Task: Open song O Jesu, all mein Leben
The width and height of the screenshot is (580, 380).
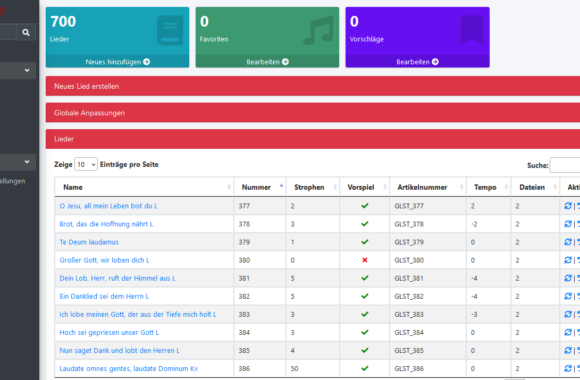Action: point(108,206)
